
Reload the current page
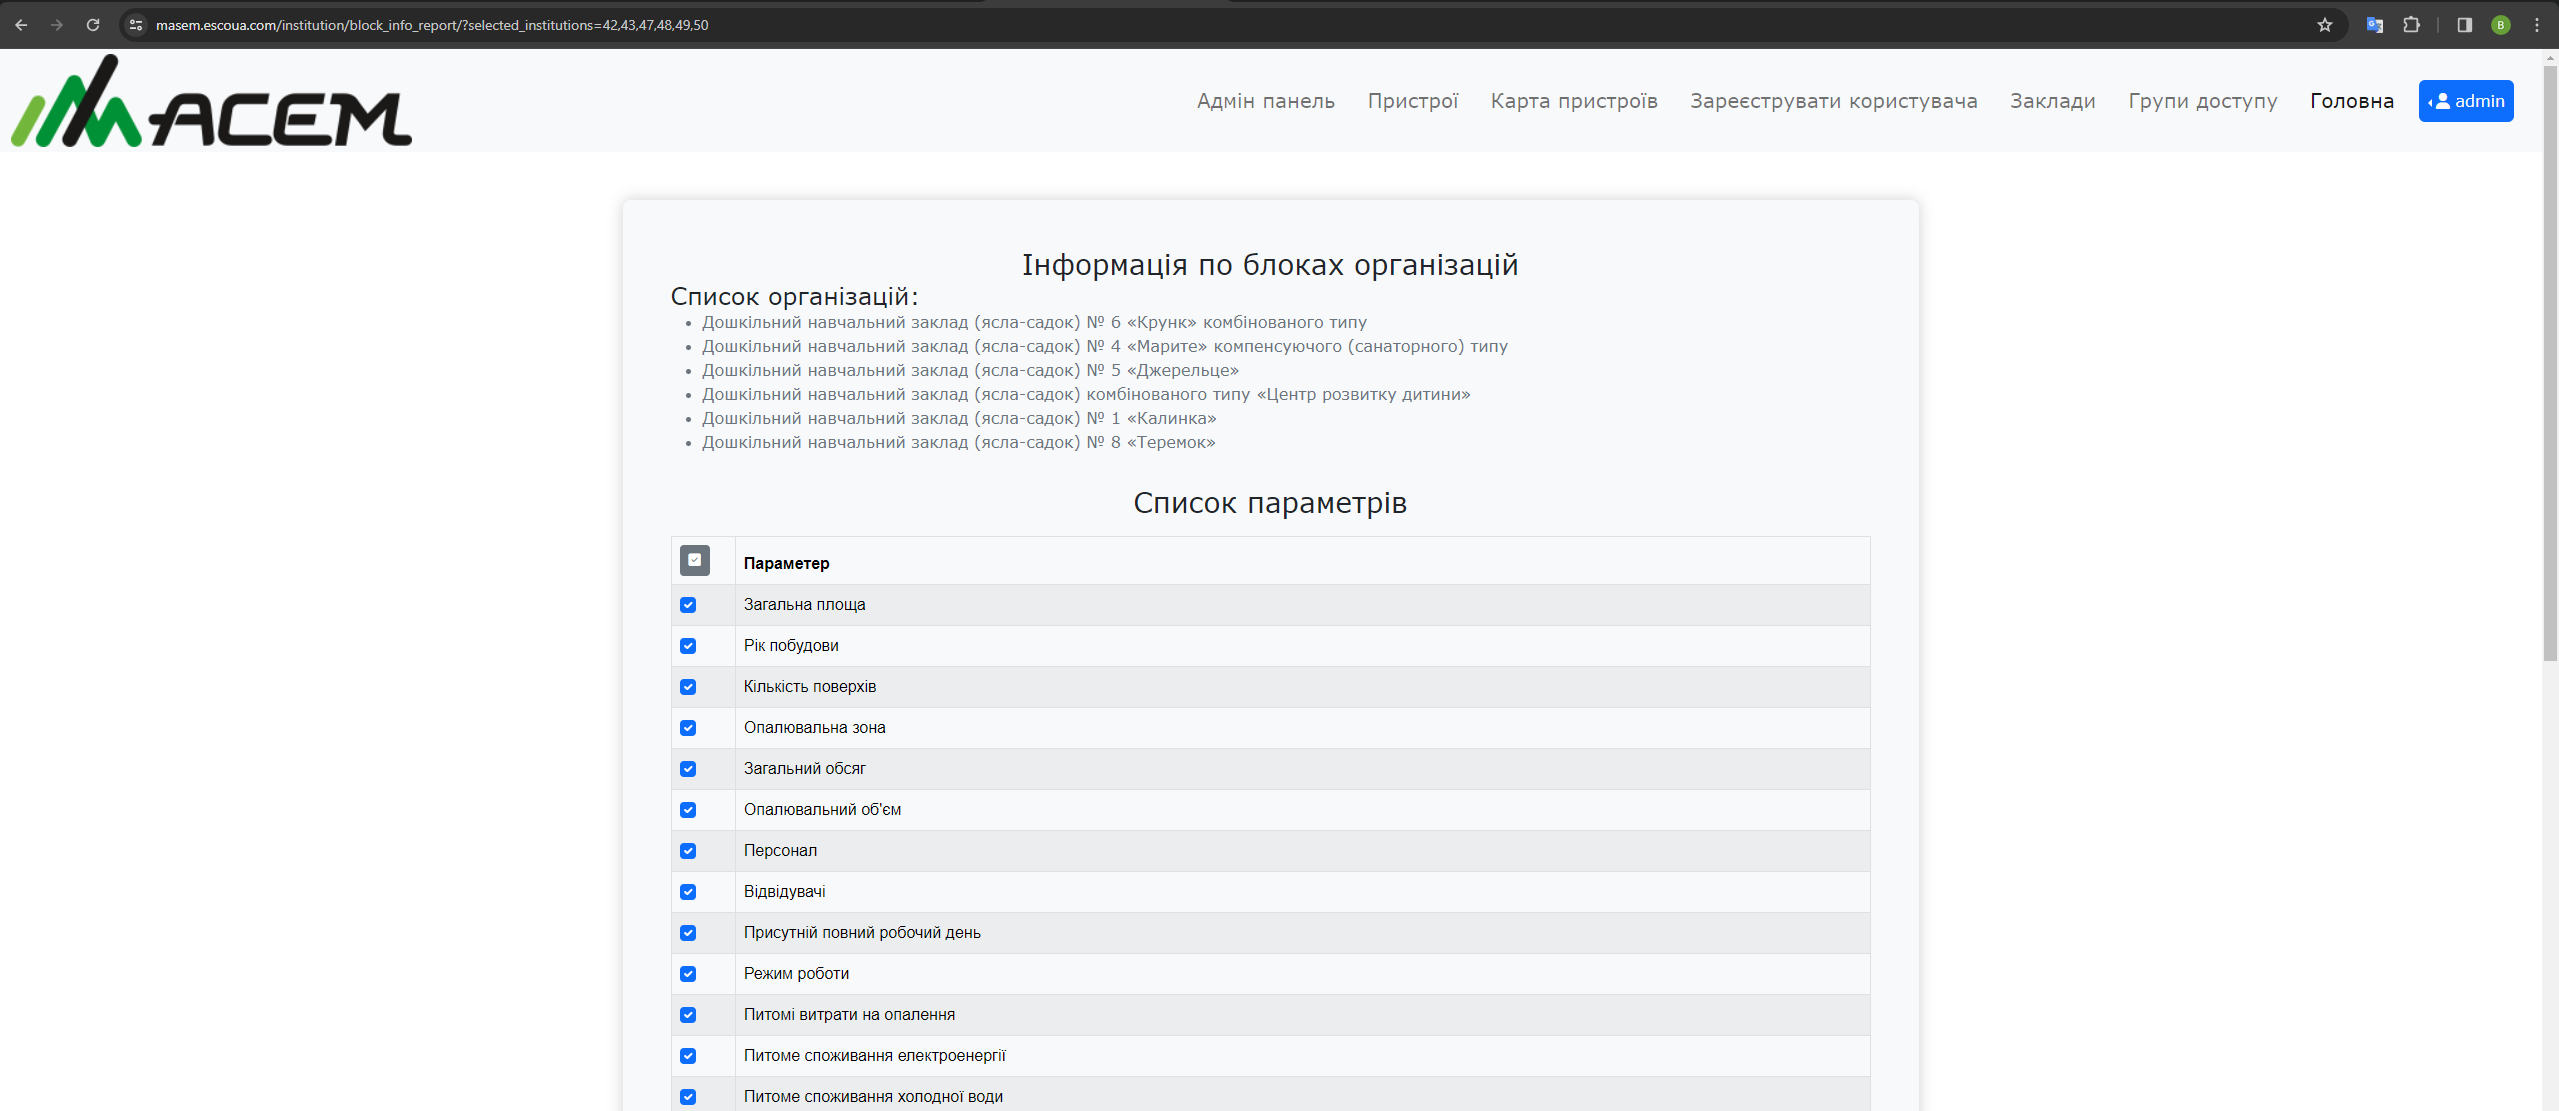92,24
